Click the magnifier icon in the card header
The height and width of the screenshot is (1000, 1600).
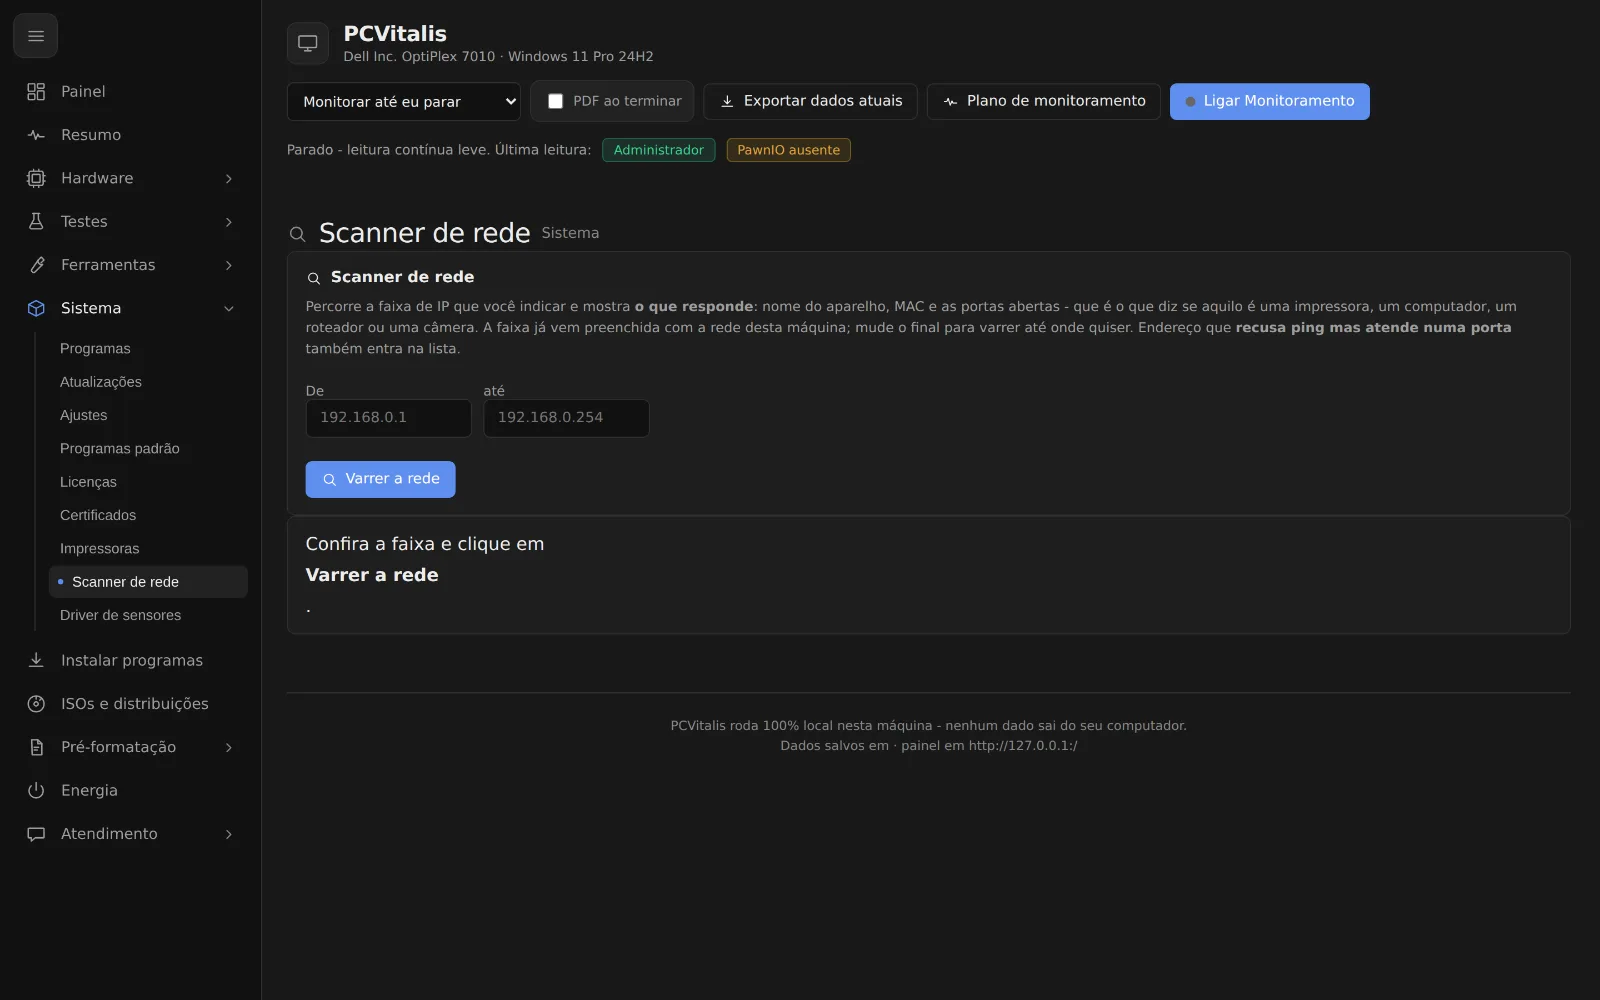tap(314, 278)
